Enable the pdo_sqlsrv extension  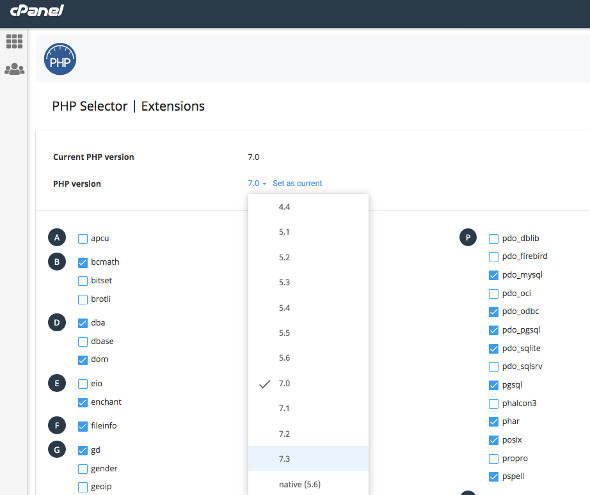(494, 367)
